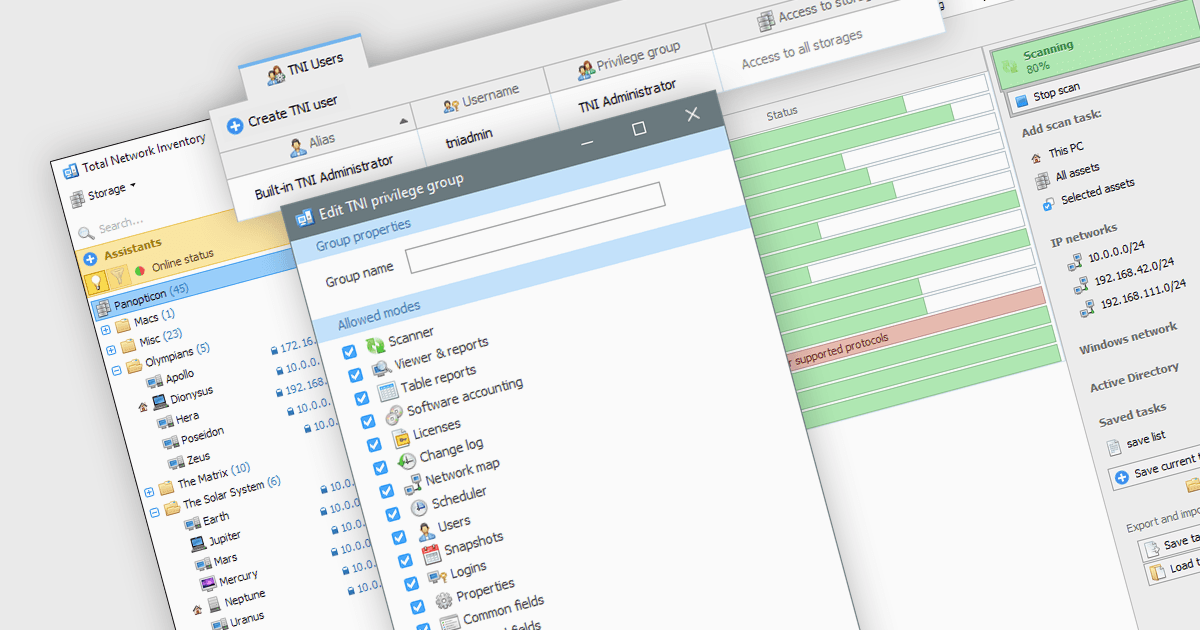Click the Logins icon
This screenshot has width=1200, height=630.
[437, 578]
